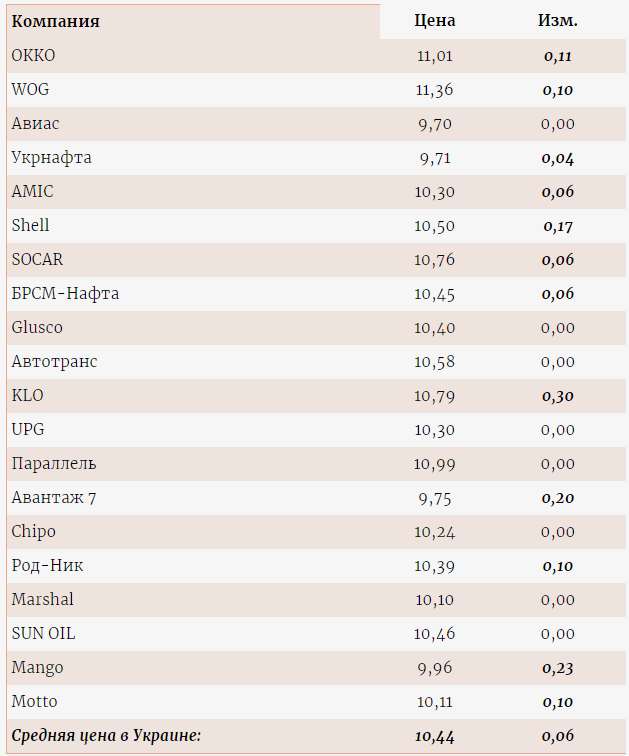Select Авантаж 7 change value 0,20

(558, 498)
